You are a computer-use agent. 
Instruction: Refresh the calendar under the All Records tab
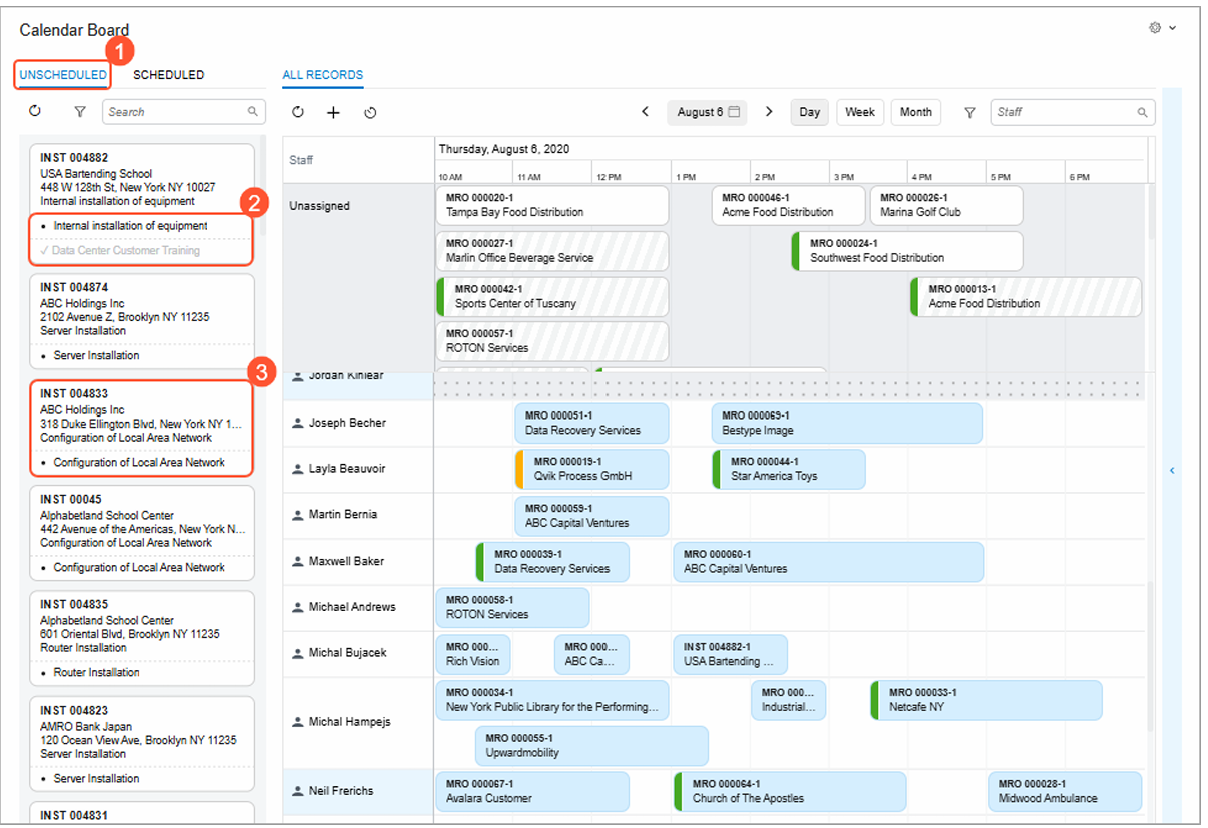pyautogui.click(x=298, y=113)
